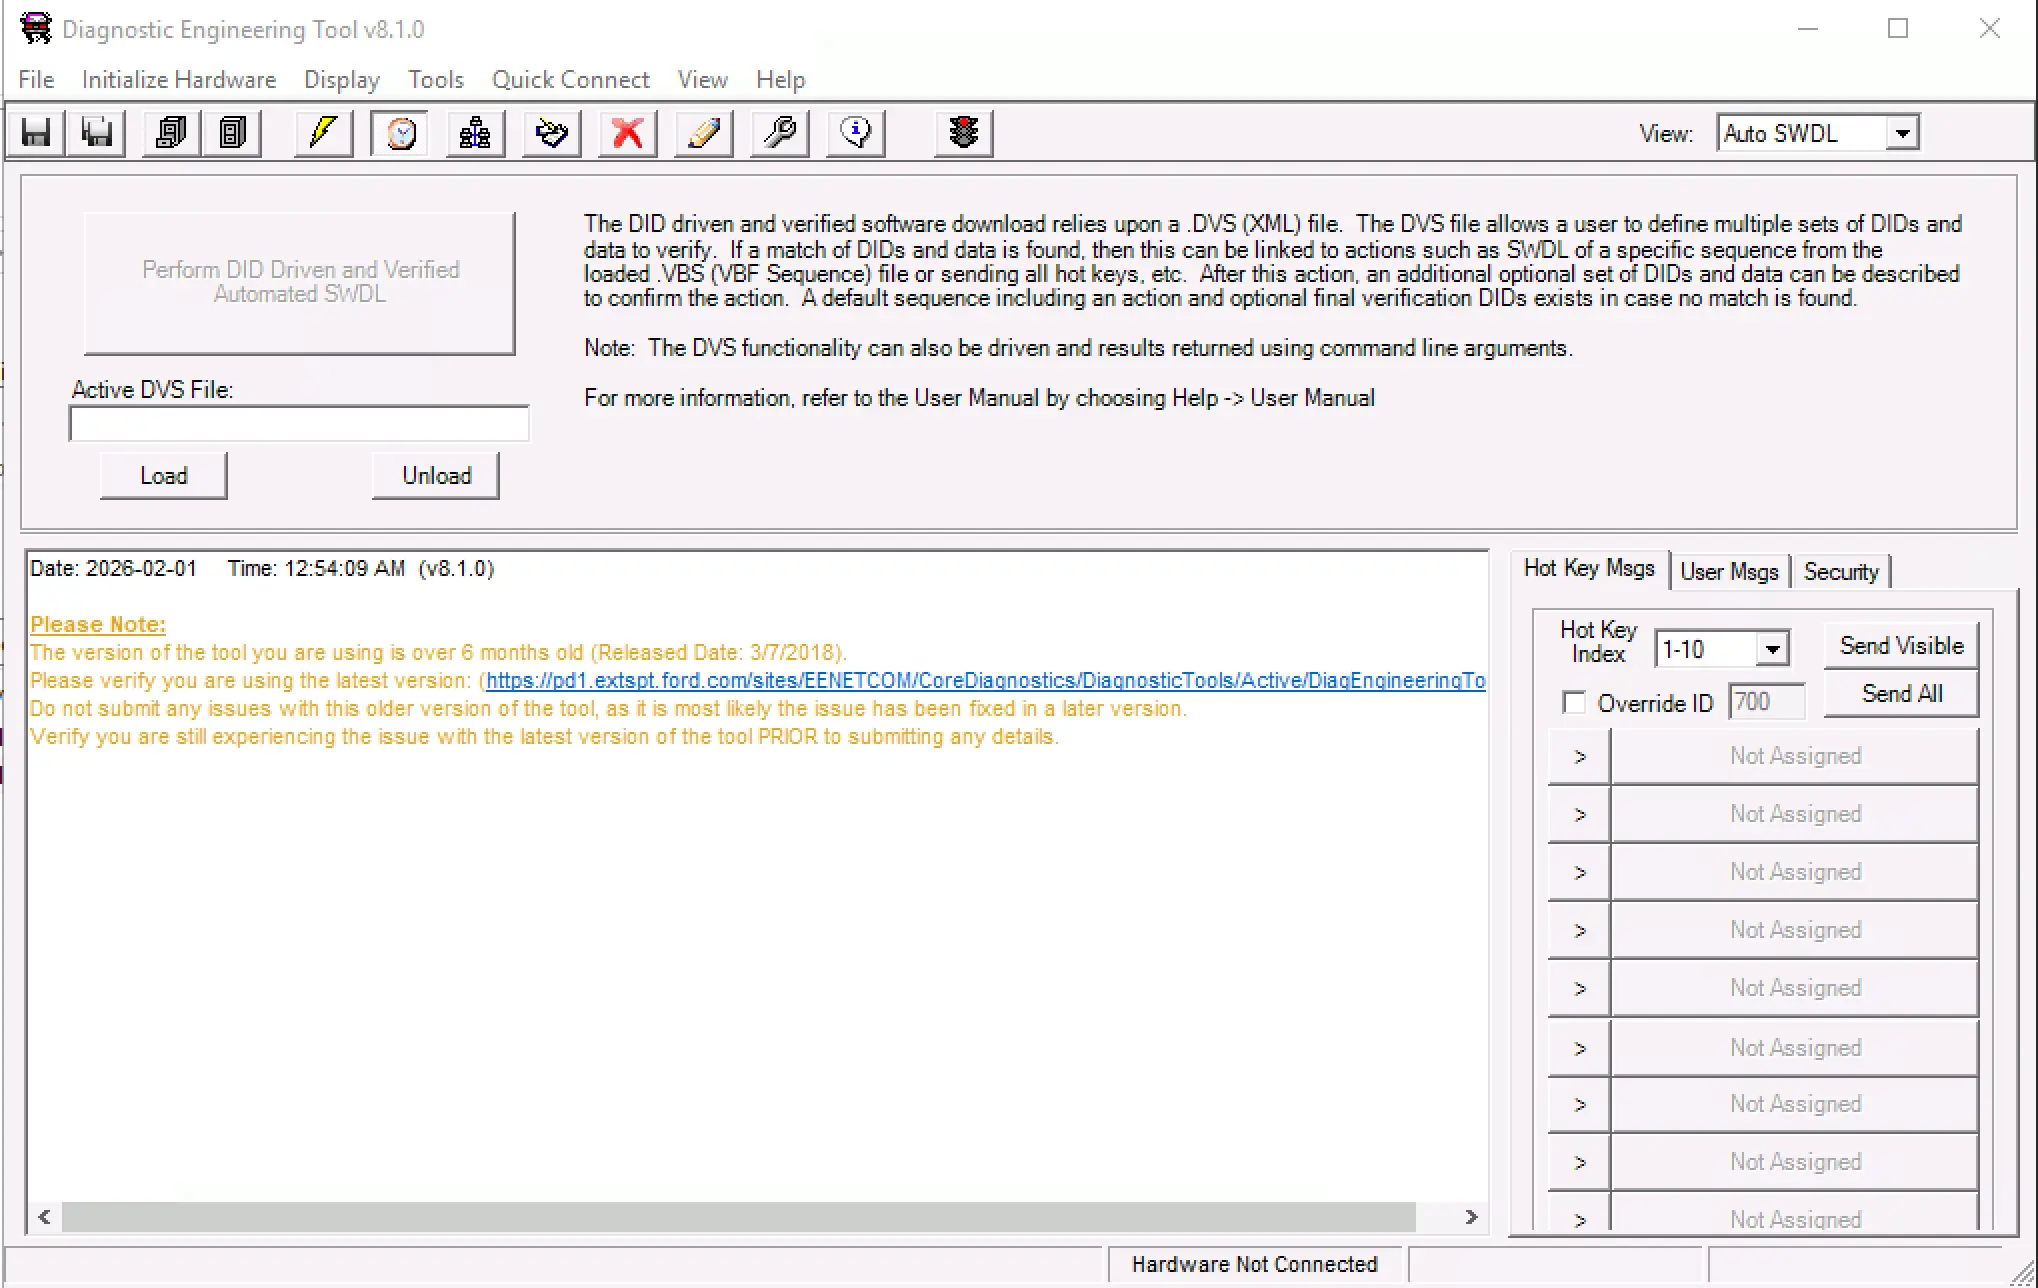Click the single floppy disk save icon
2038x1288 pixels.
[x=36, y=133]
